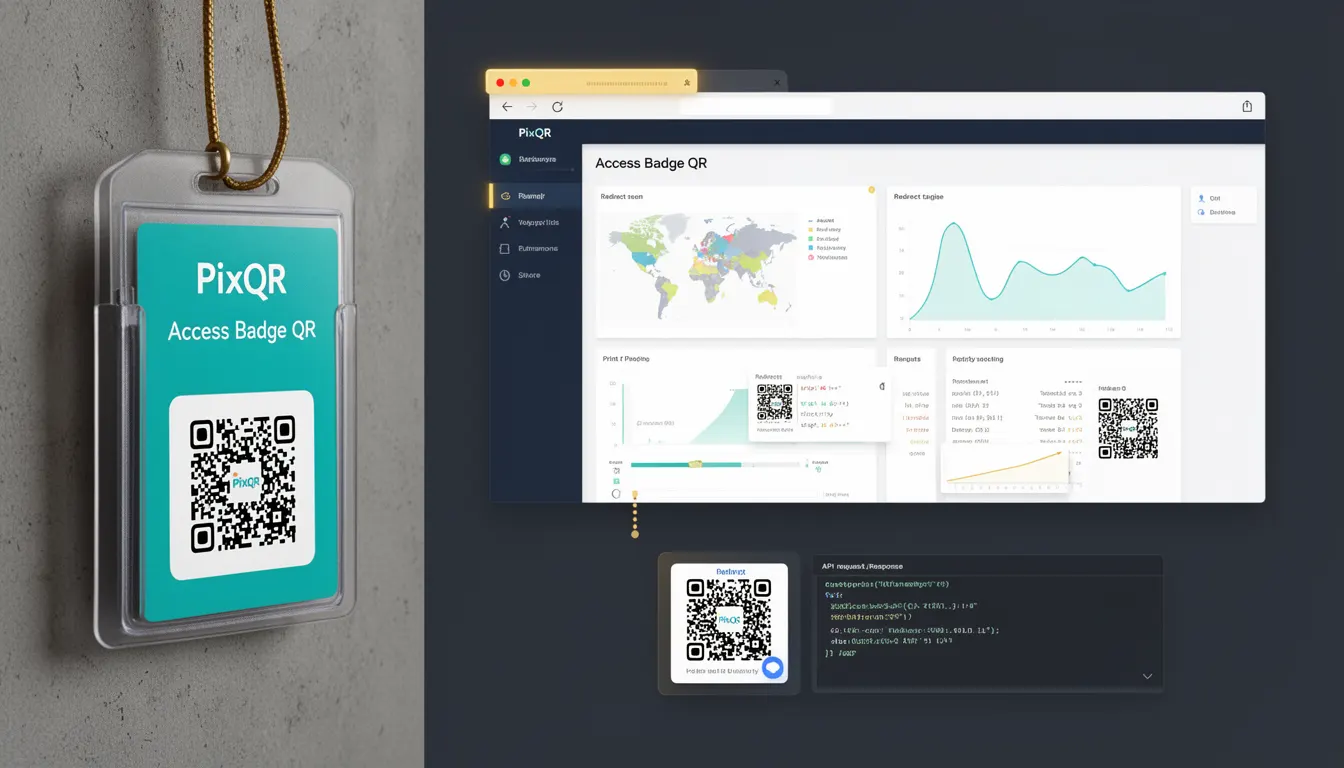
Task: Expand the API request/Response panel chevron
Action: click(1147, 677)
